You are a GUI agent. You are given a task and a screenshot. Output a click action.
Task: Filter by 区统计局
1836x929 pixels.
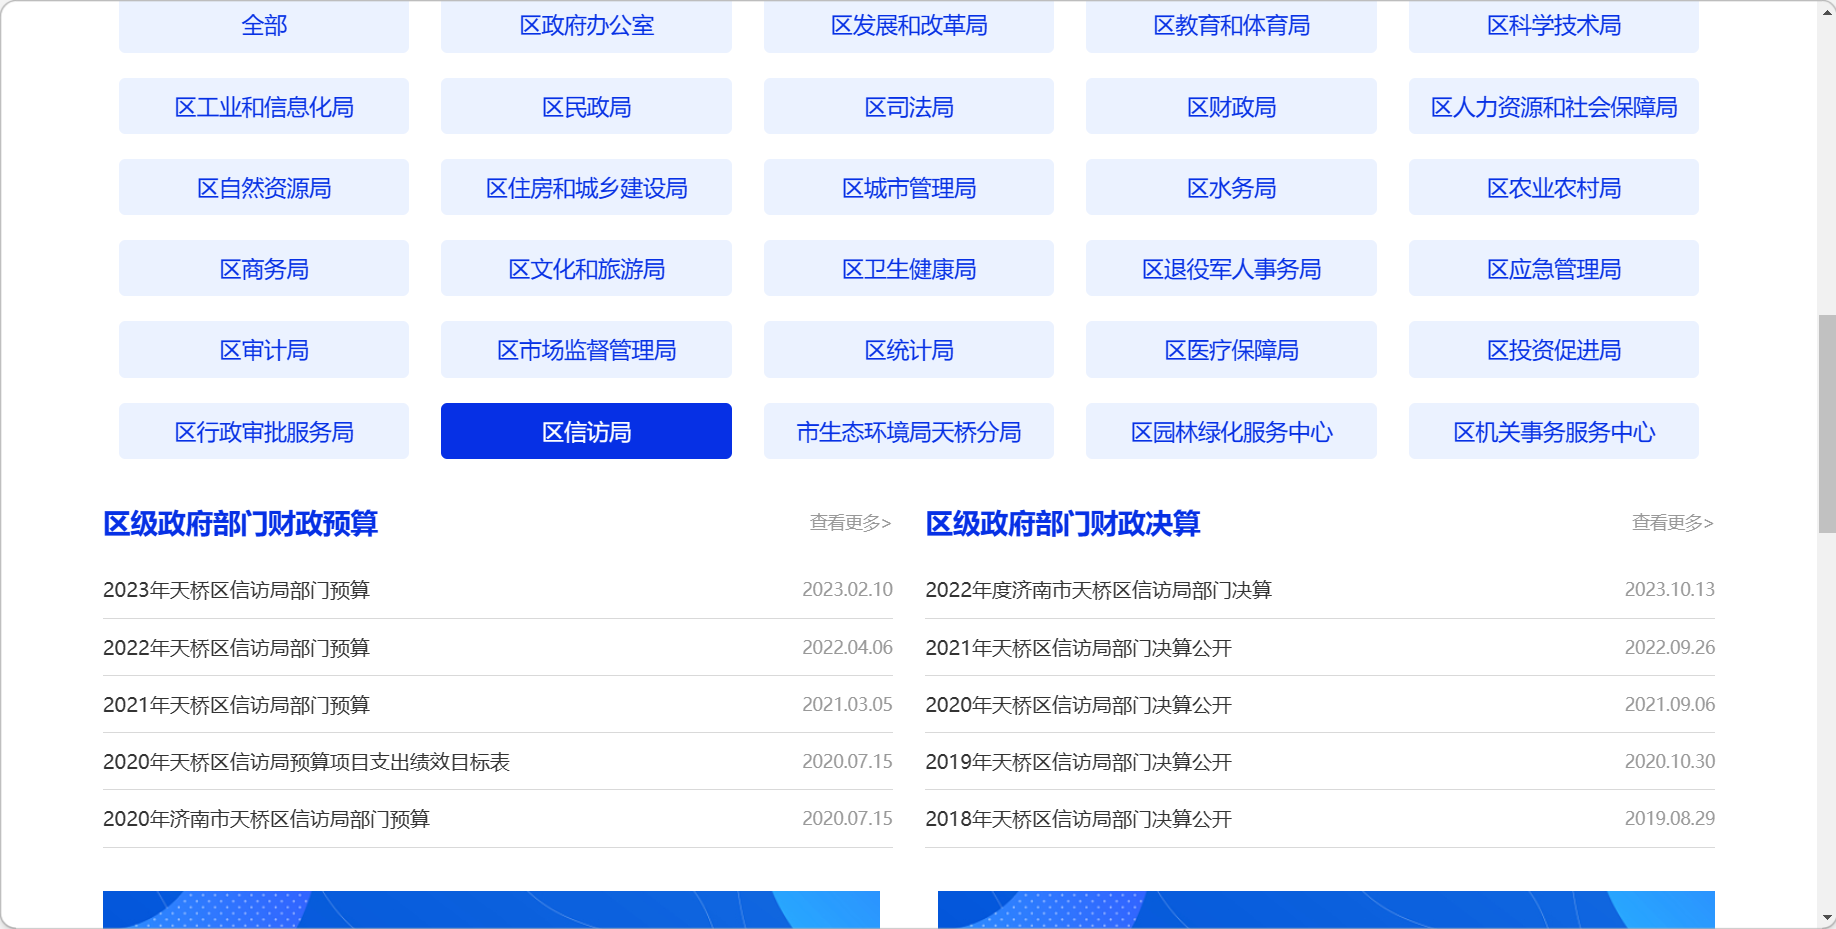pyautogui.click(x=909, y=349)
